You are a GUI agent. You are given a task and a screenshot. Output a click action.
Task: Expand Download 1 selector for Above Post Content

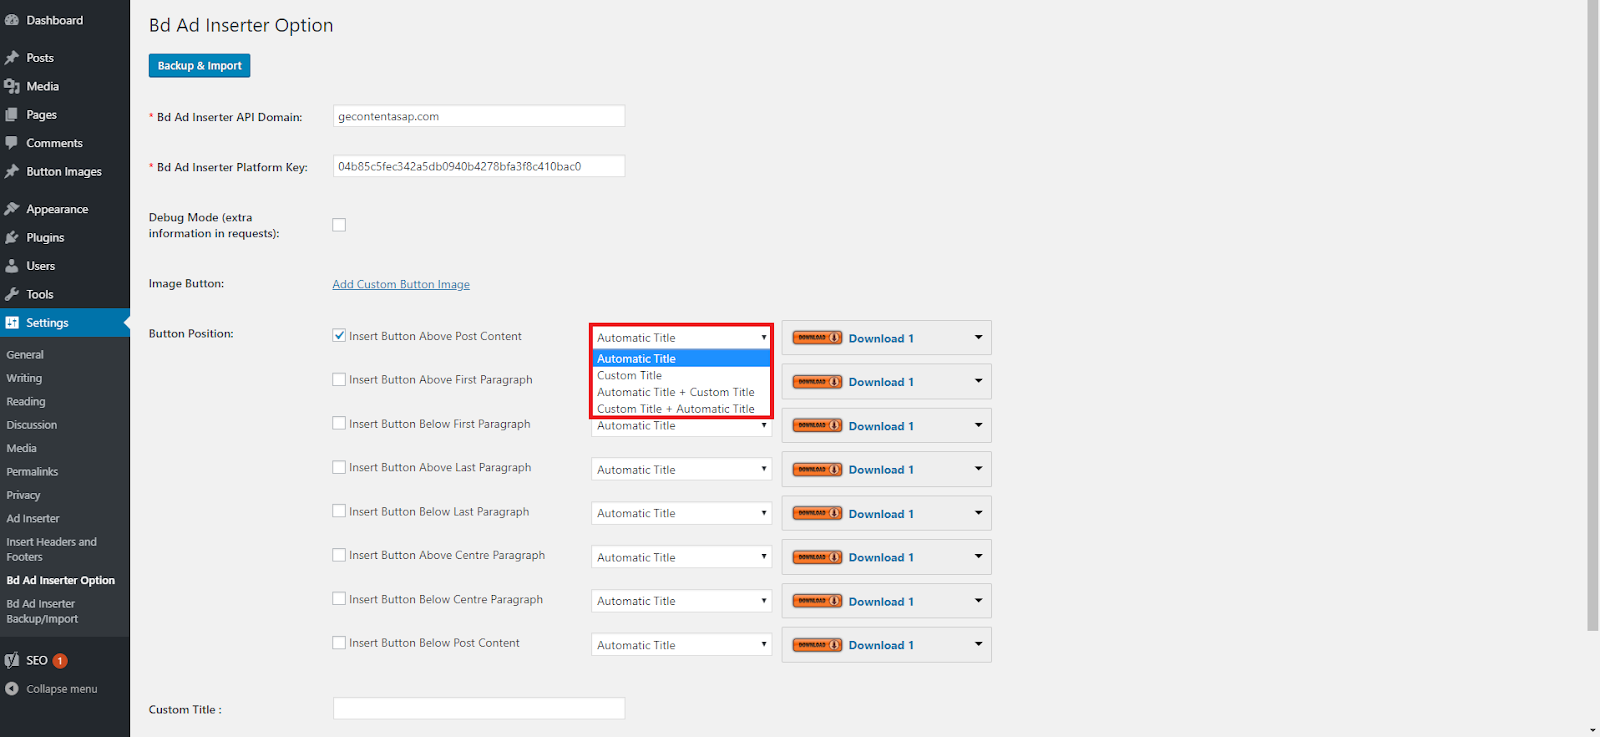886,338
